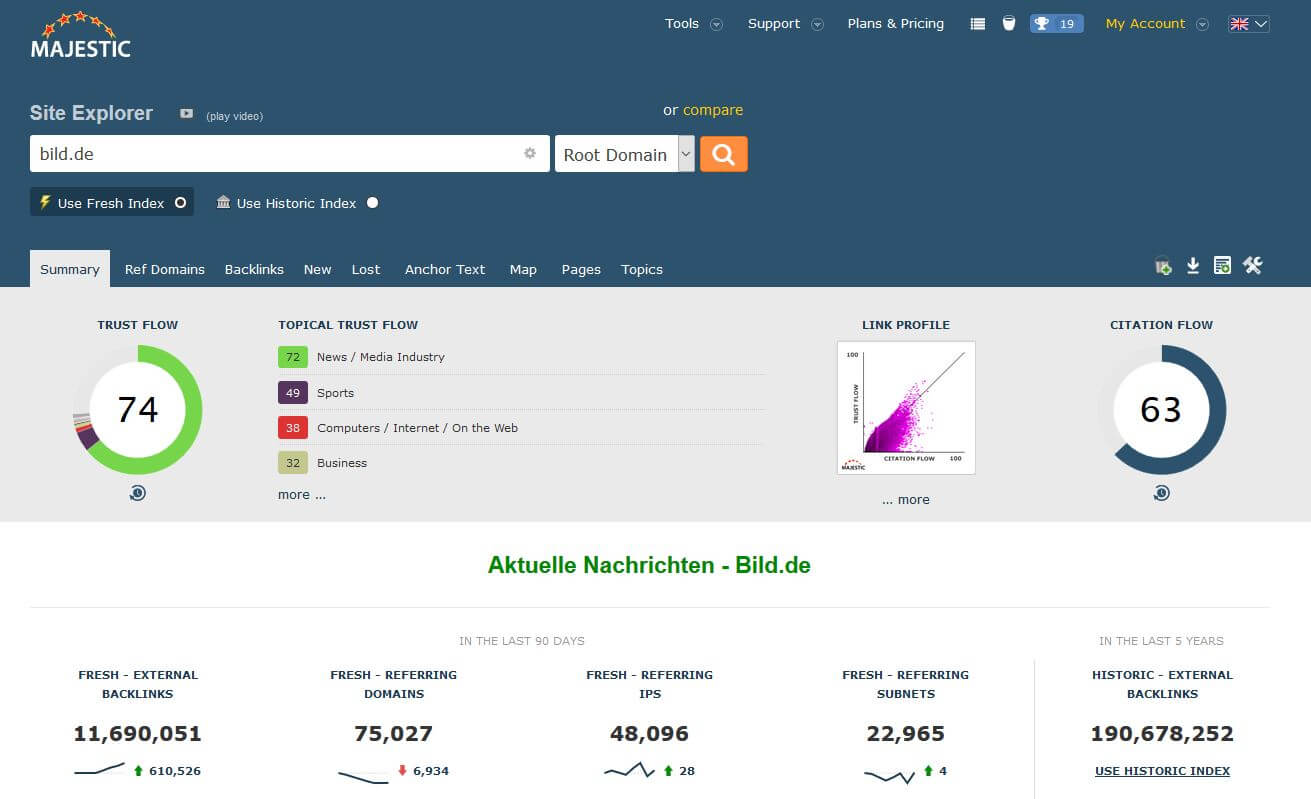Click the create report icon
Viewport: 1311px width, 799px height.
coord(1222,265)
